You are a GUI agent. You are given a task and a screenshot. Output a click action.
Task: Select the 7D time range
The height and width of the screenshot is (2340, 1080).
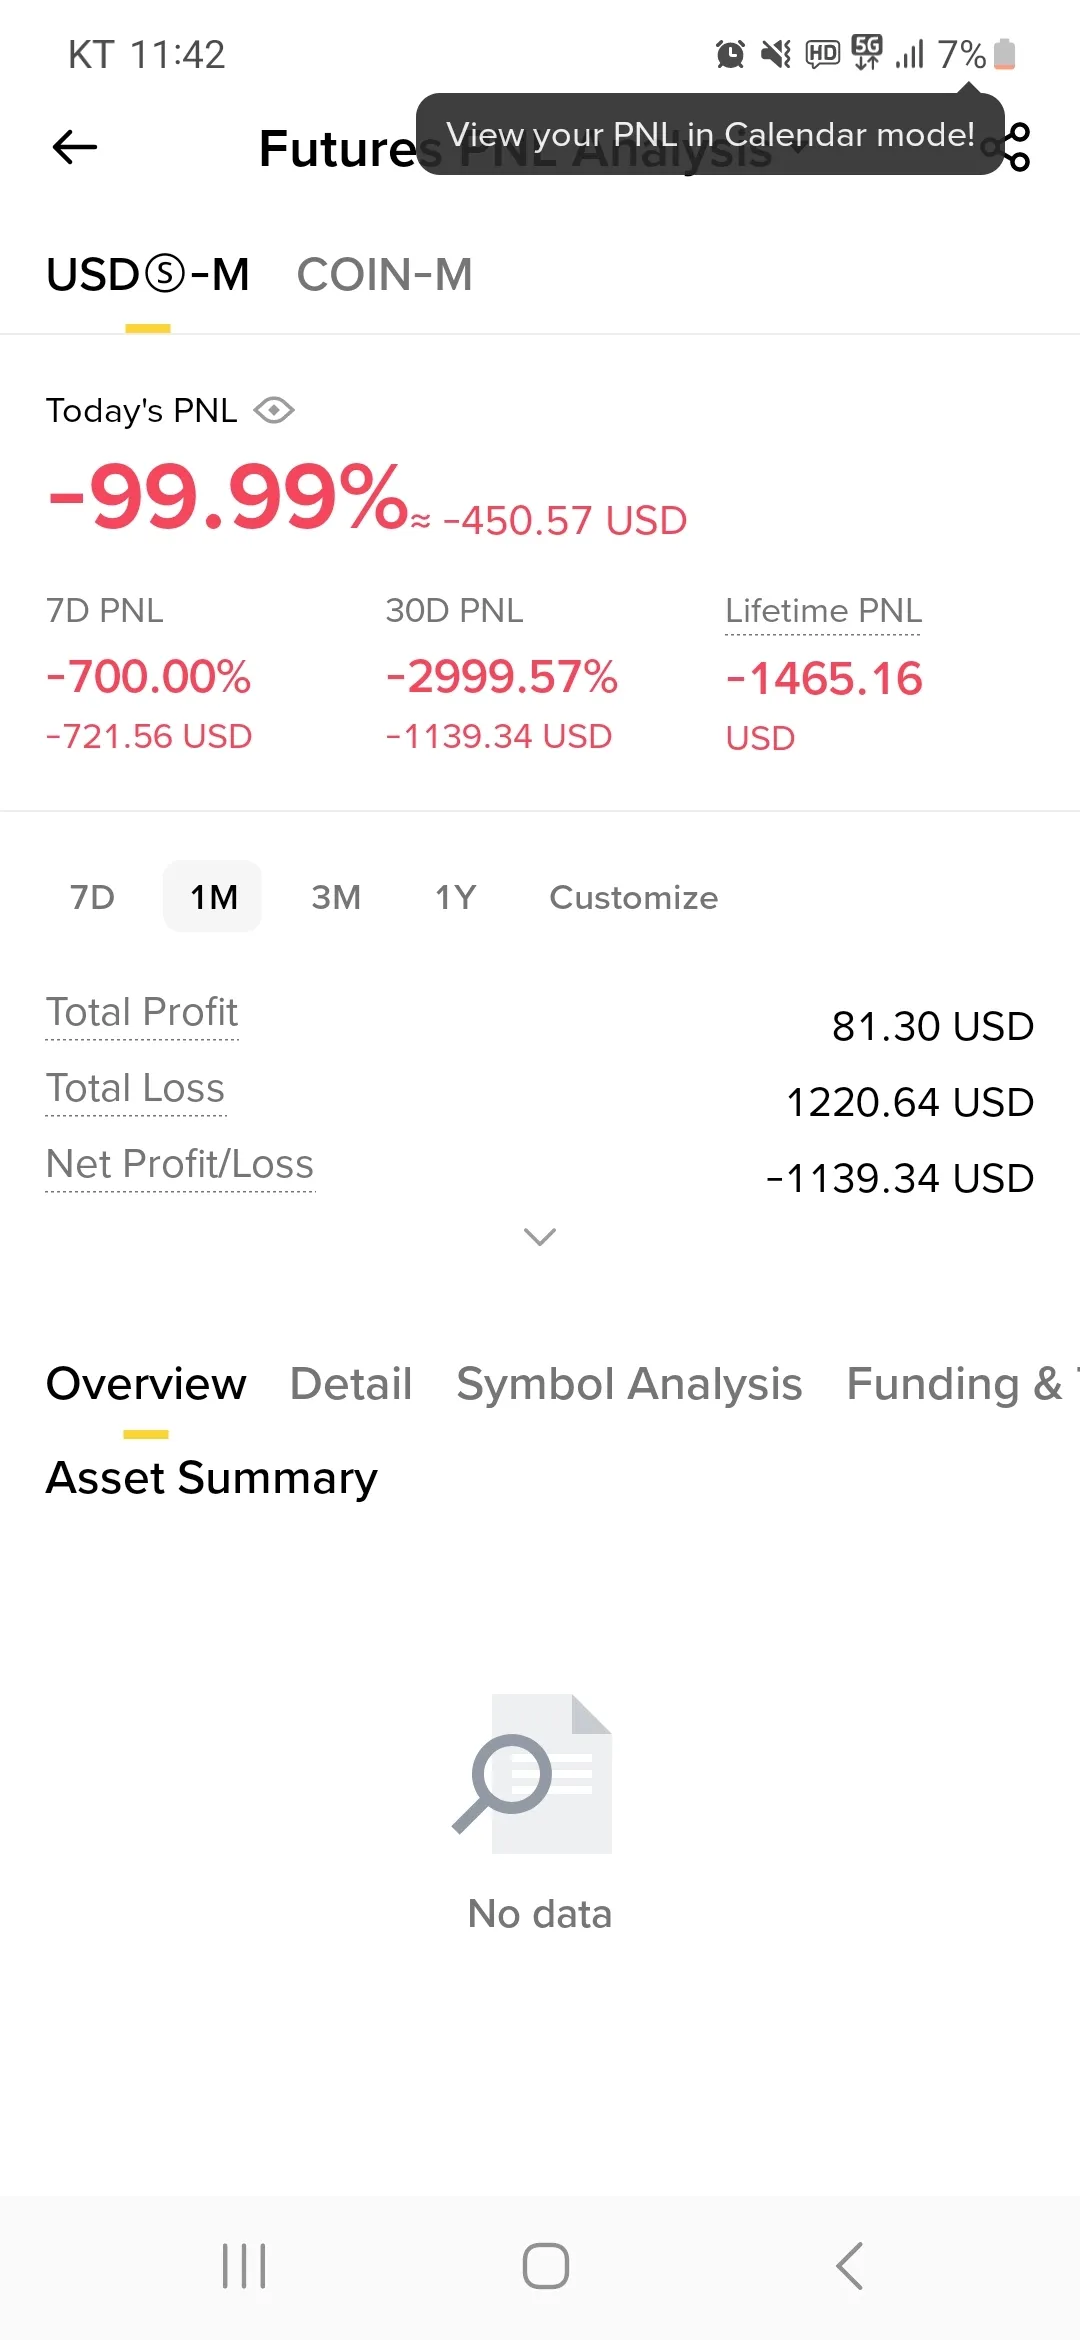coord(92,897)
